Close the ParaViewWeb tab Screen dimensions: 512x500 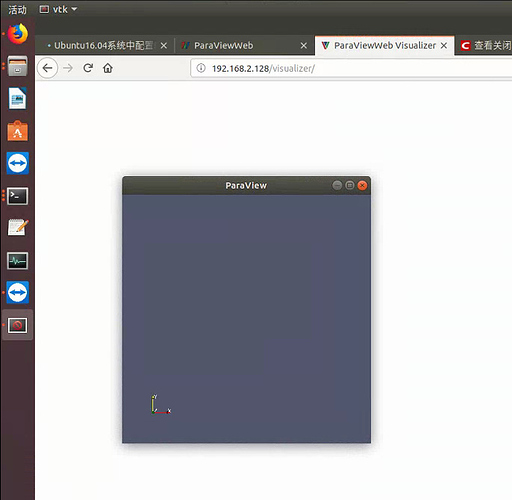tap(304, 46)
